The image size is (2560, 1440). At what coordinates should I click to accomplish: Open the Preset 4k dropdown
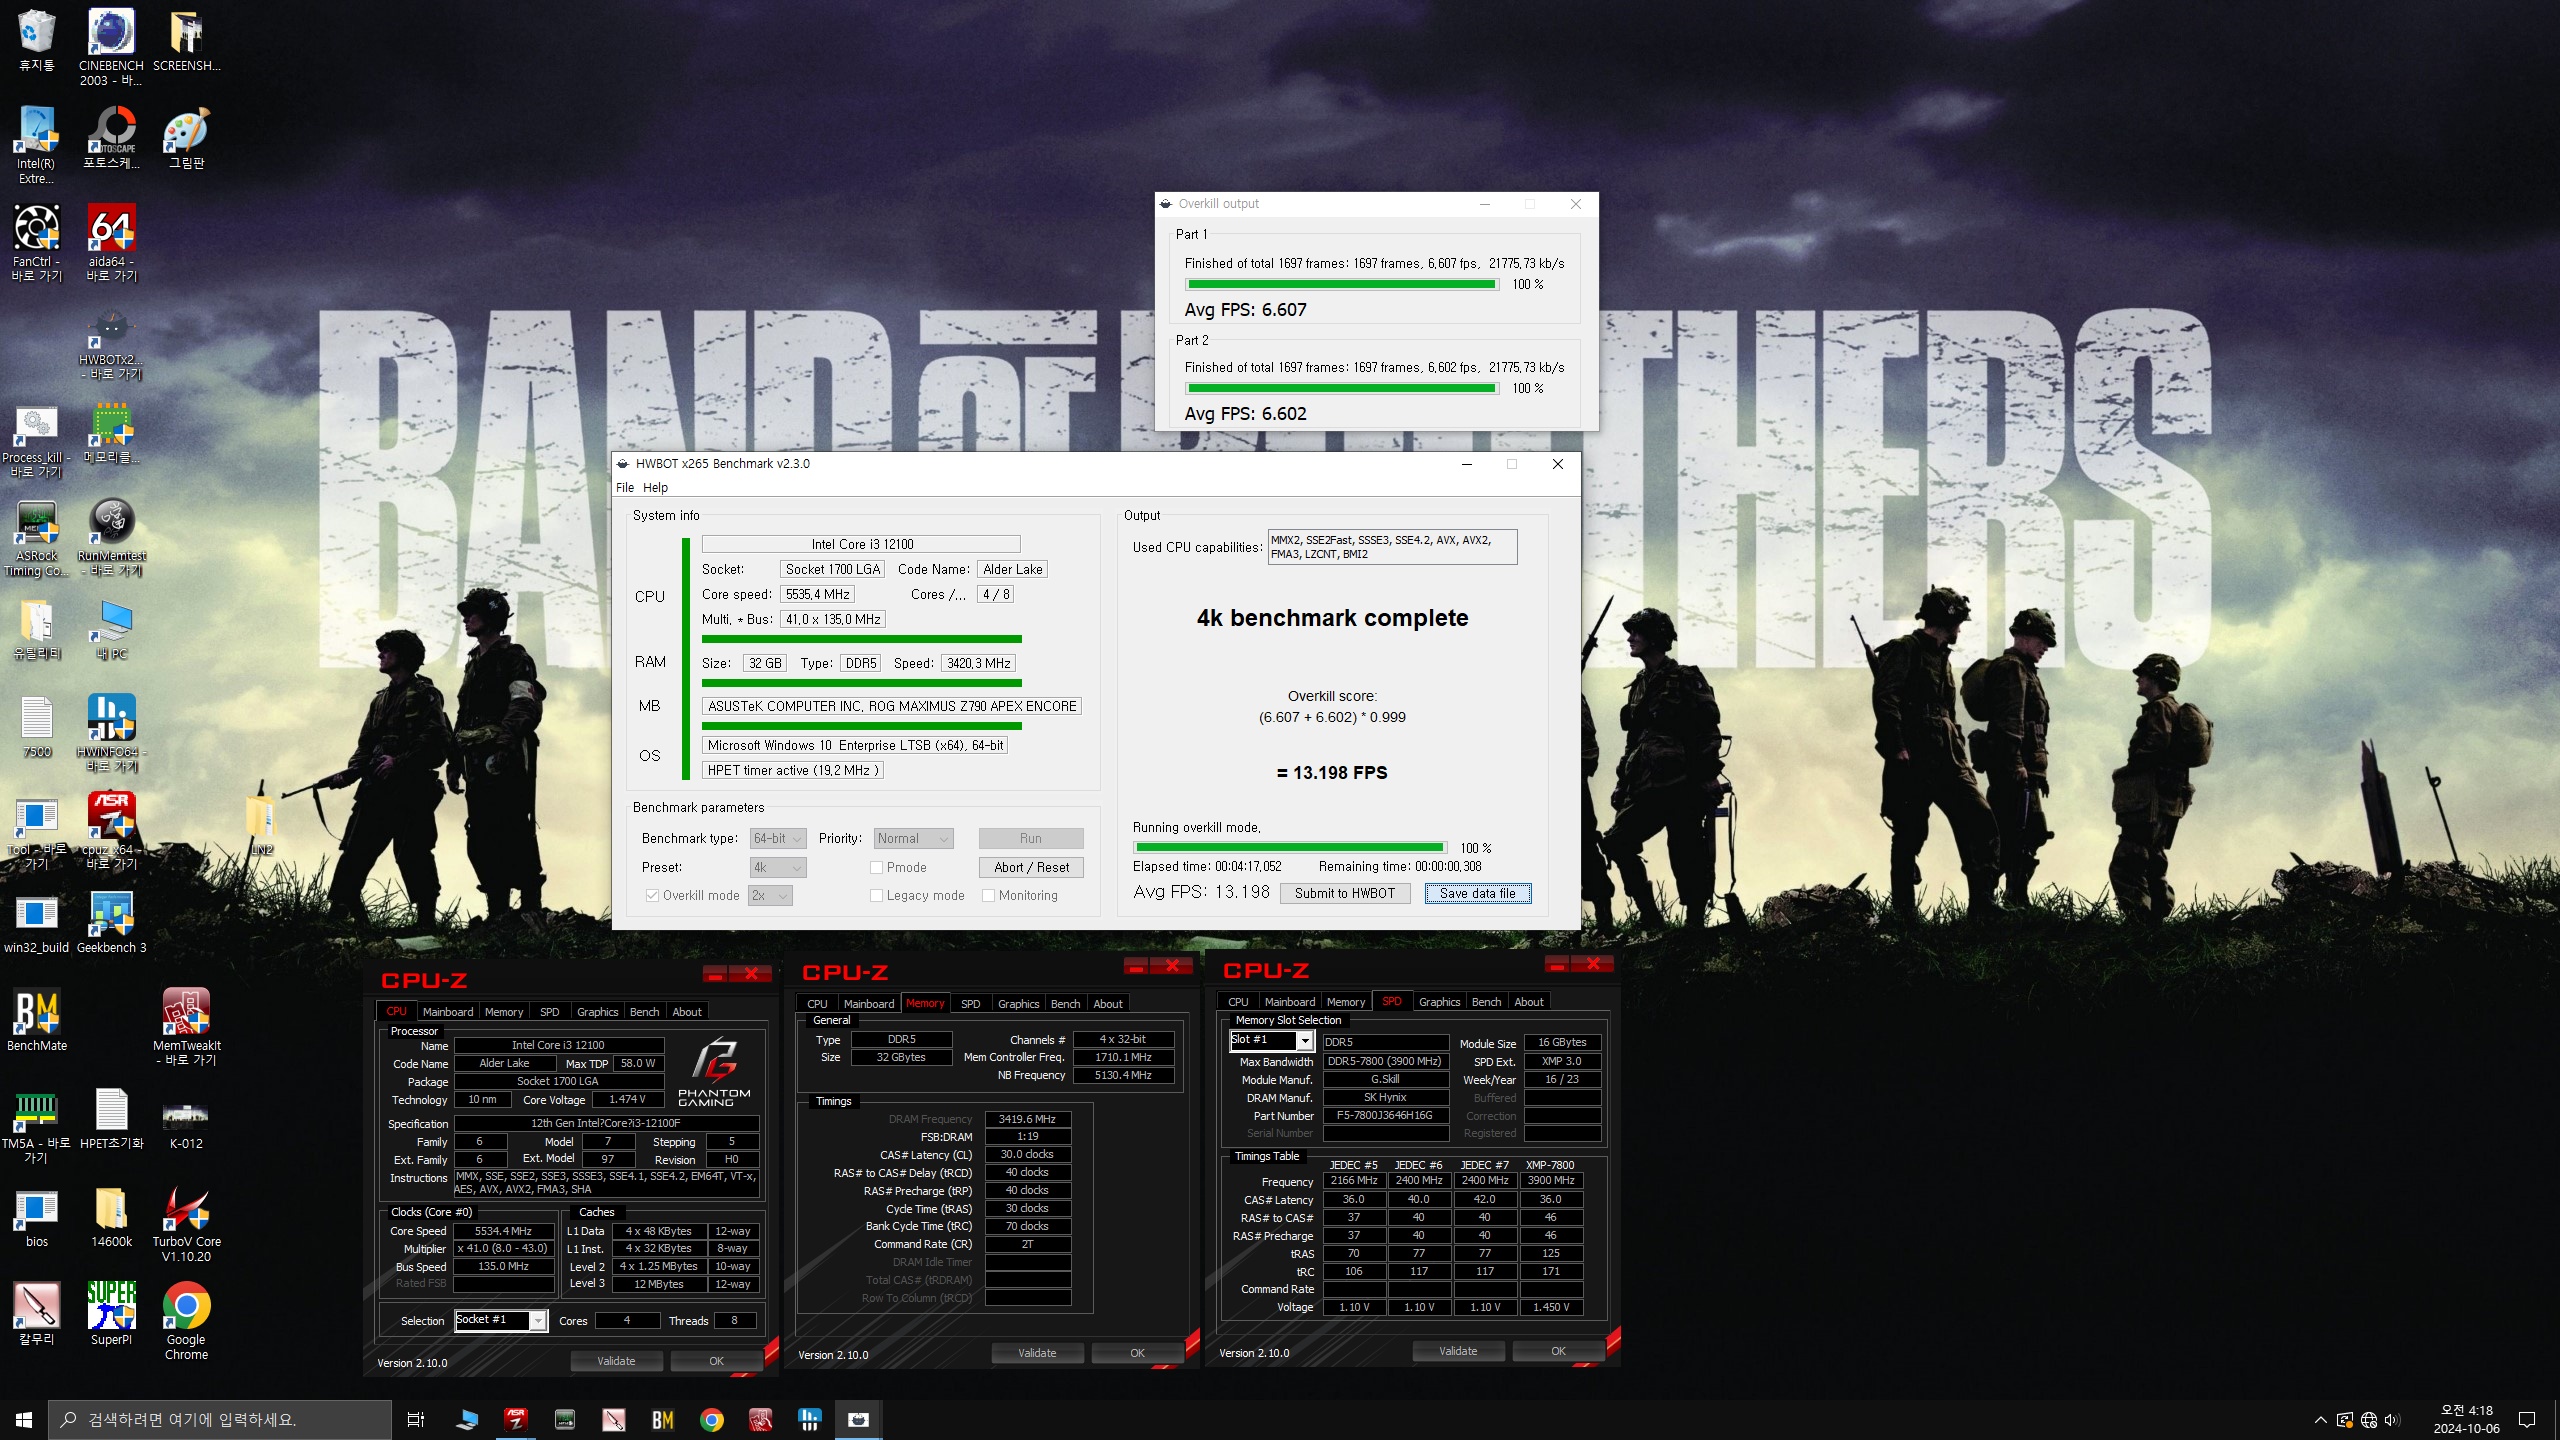click(778, 867)
